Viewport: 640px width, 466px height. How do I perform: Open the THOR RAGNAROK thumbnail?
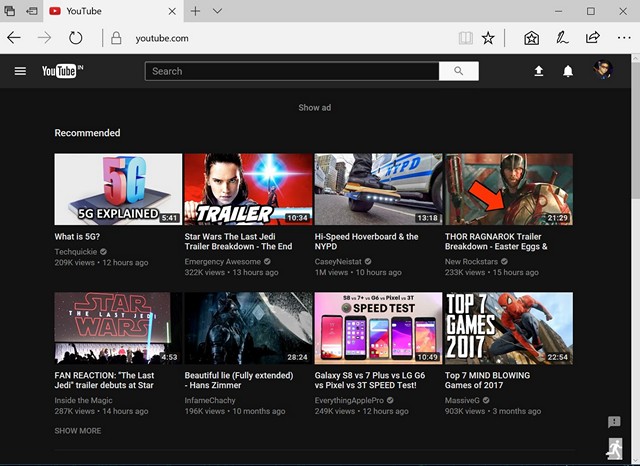click(x=509, y=189)
